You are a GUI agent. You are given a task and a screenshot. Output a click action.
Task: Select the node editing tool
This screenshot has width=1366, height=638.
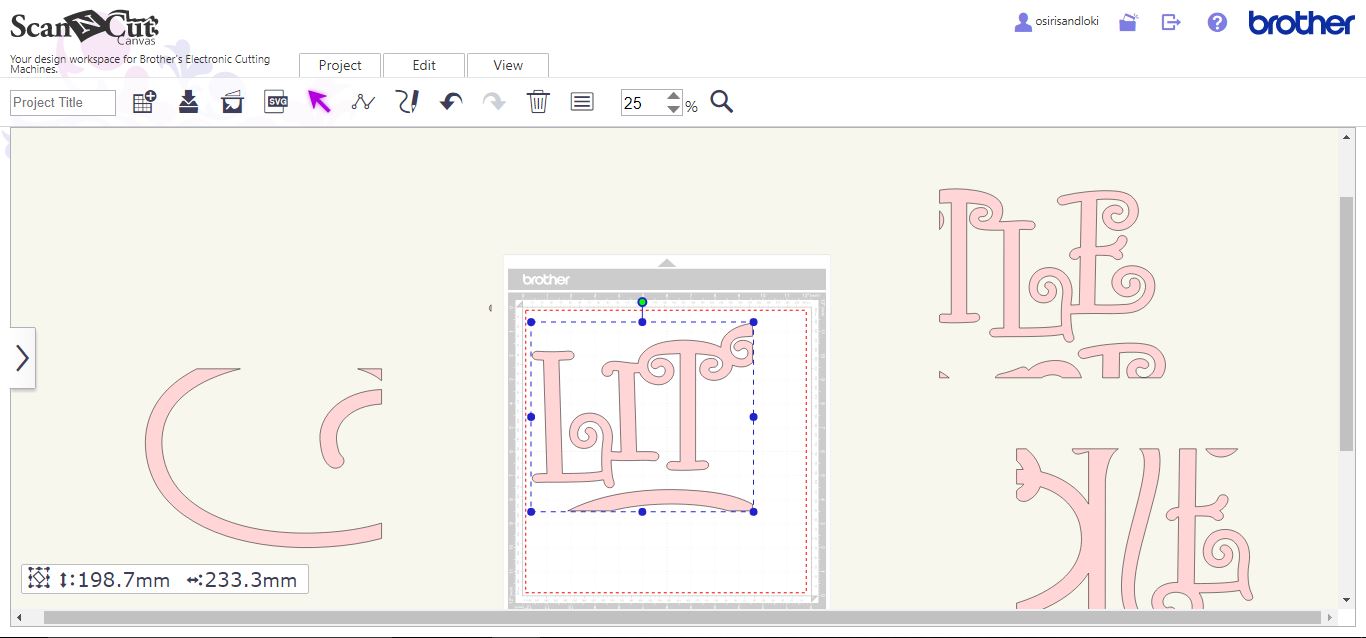pos(362,101)
